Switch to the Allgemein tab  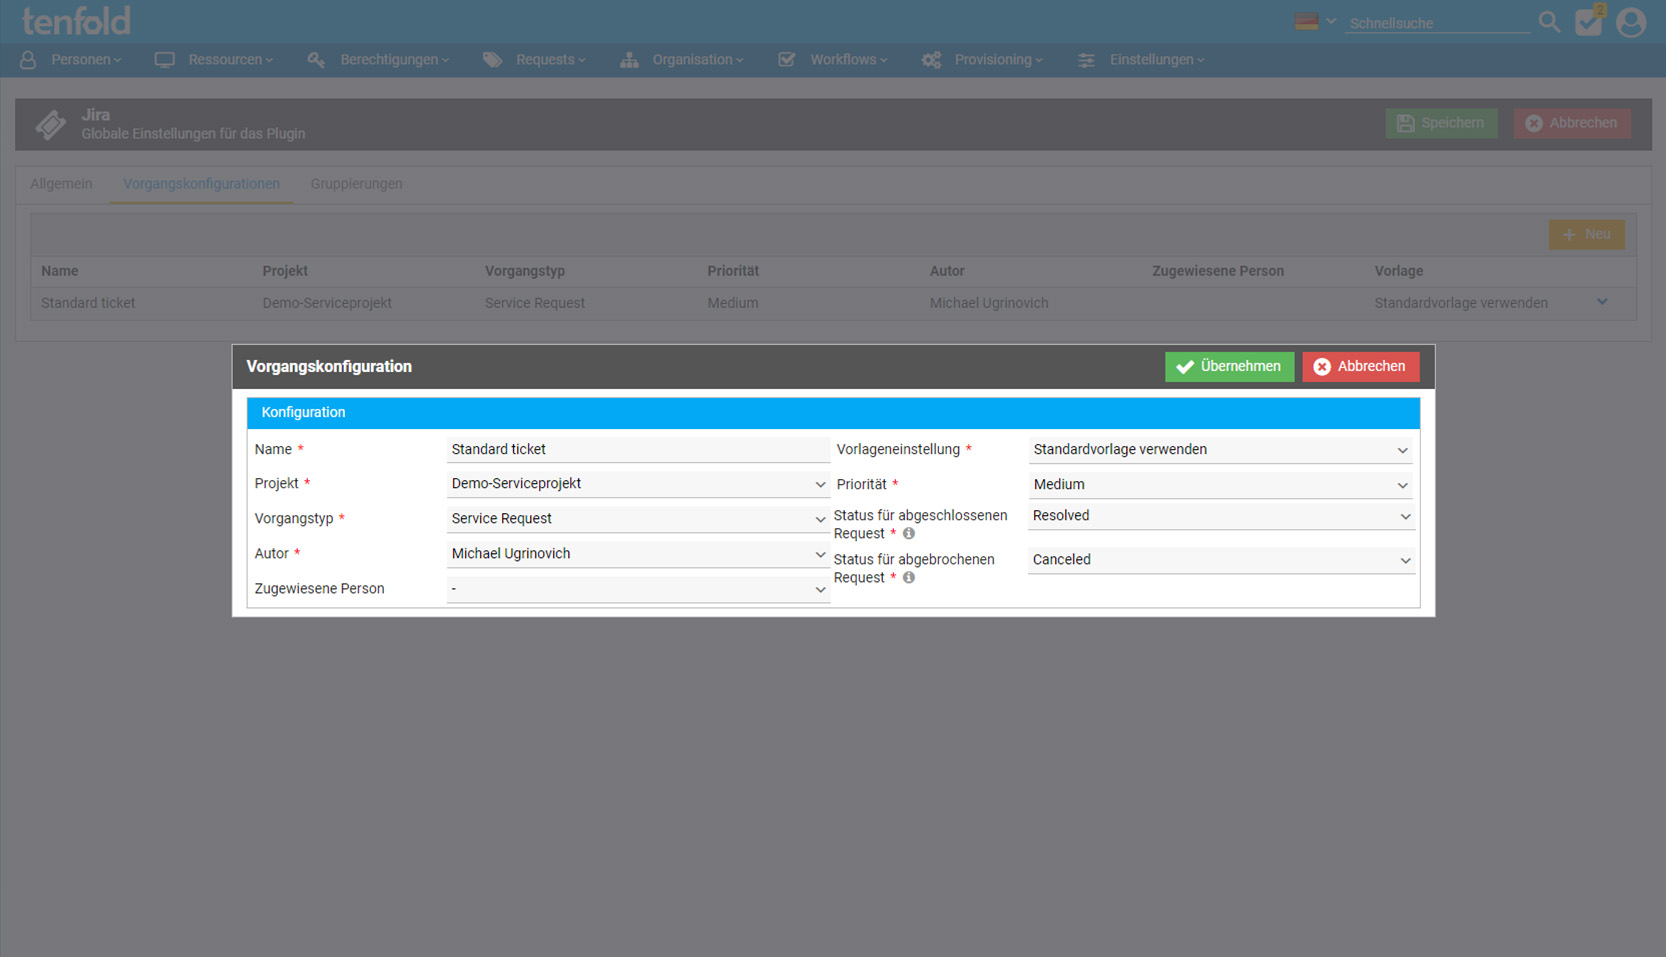click(61, 184)
